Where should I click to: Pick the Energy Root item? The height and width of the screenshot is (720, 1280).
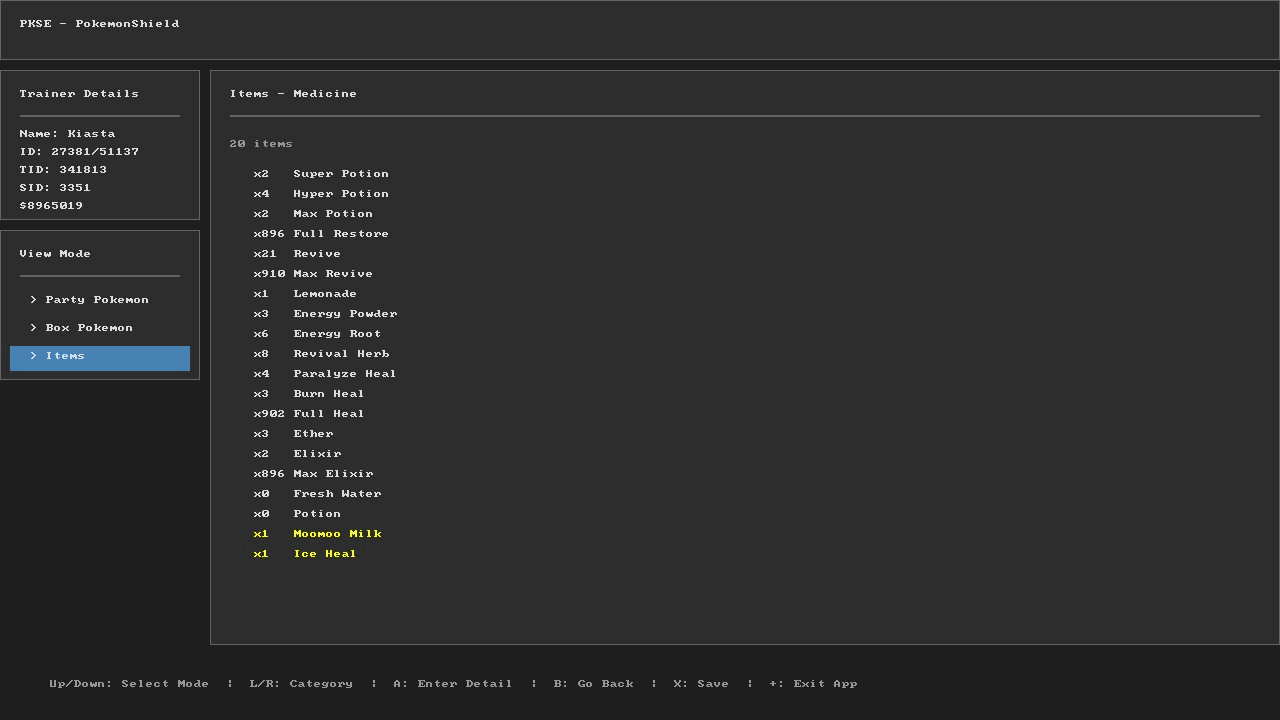(x=317, y=334)
